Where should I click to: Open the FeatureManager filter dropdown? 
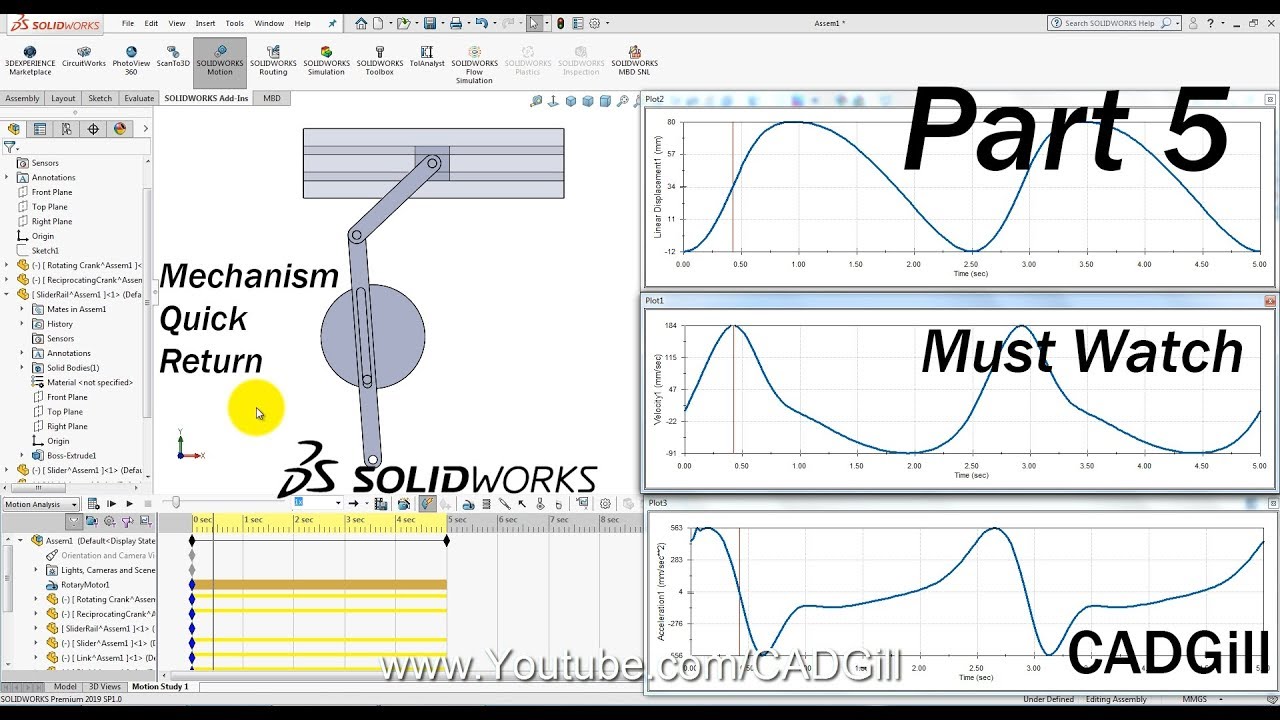coord(9,146)
